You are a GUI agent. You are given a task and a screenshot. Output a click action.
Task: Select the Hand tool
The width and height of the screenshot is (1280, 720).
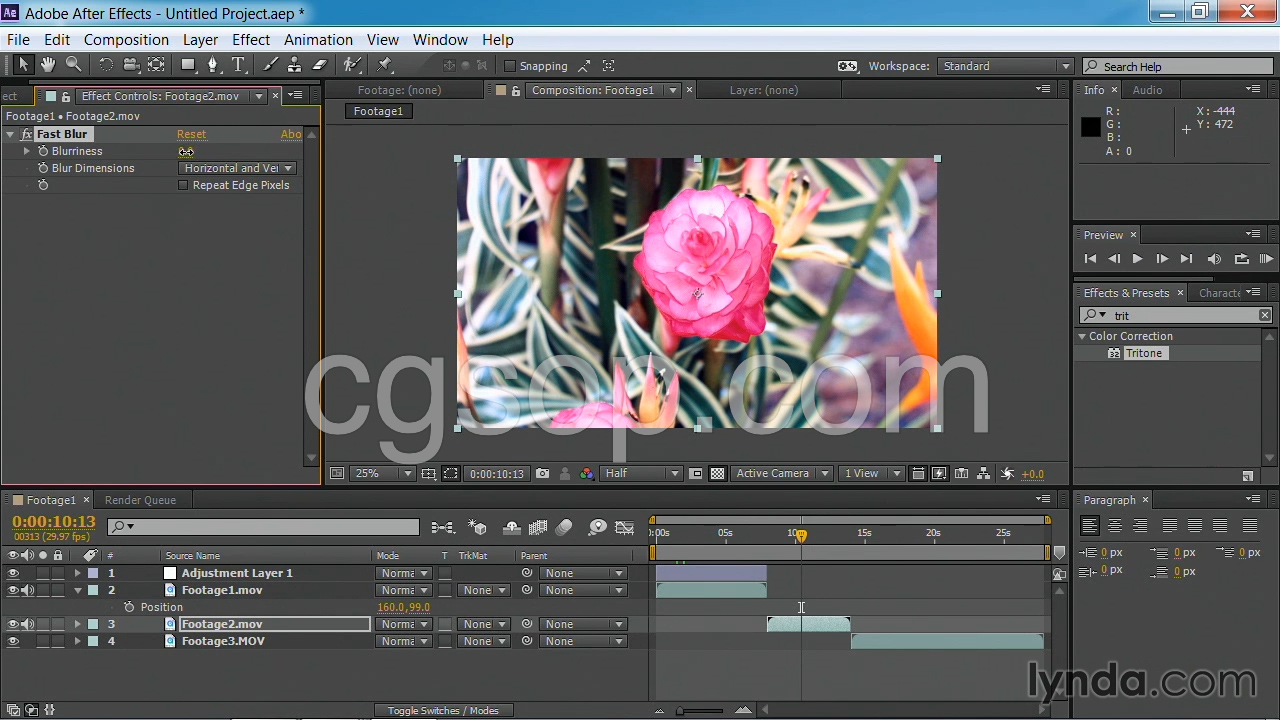coord(48,65)
